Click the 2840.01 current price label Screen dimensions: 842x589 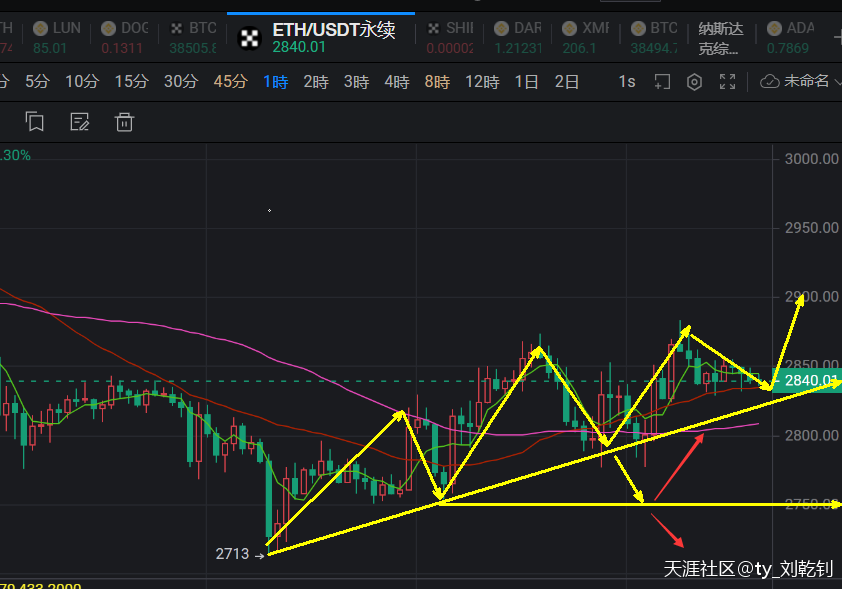pyautogui.click(x=809, y=381)
